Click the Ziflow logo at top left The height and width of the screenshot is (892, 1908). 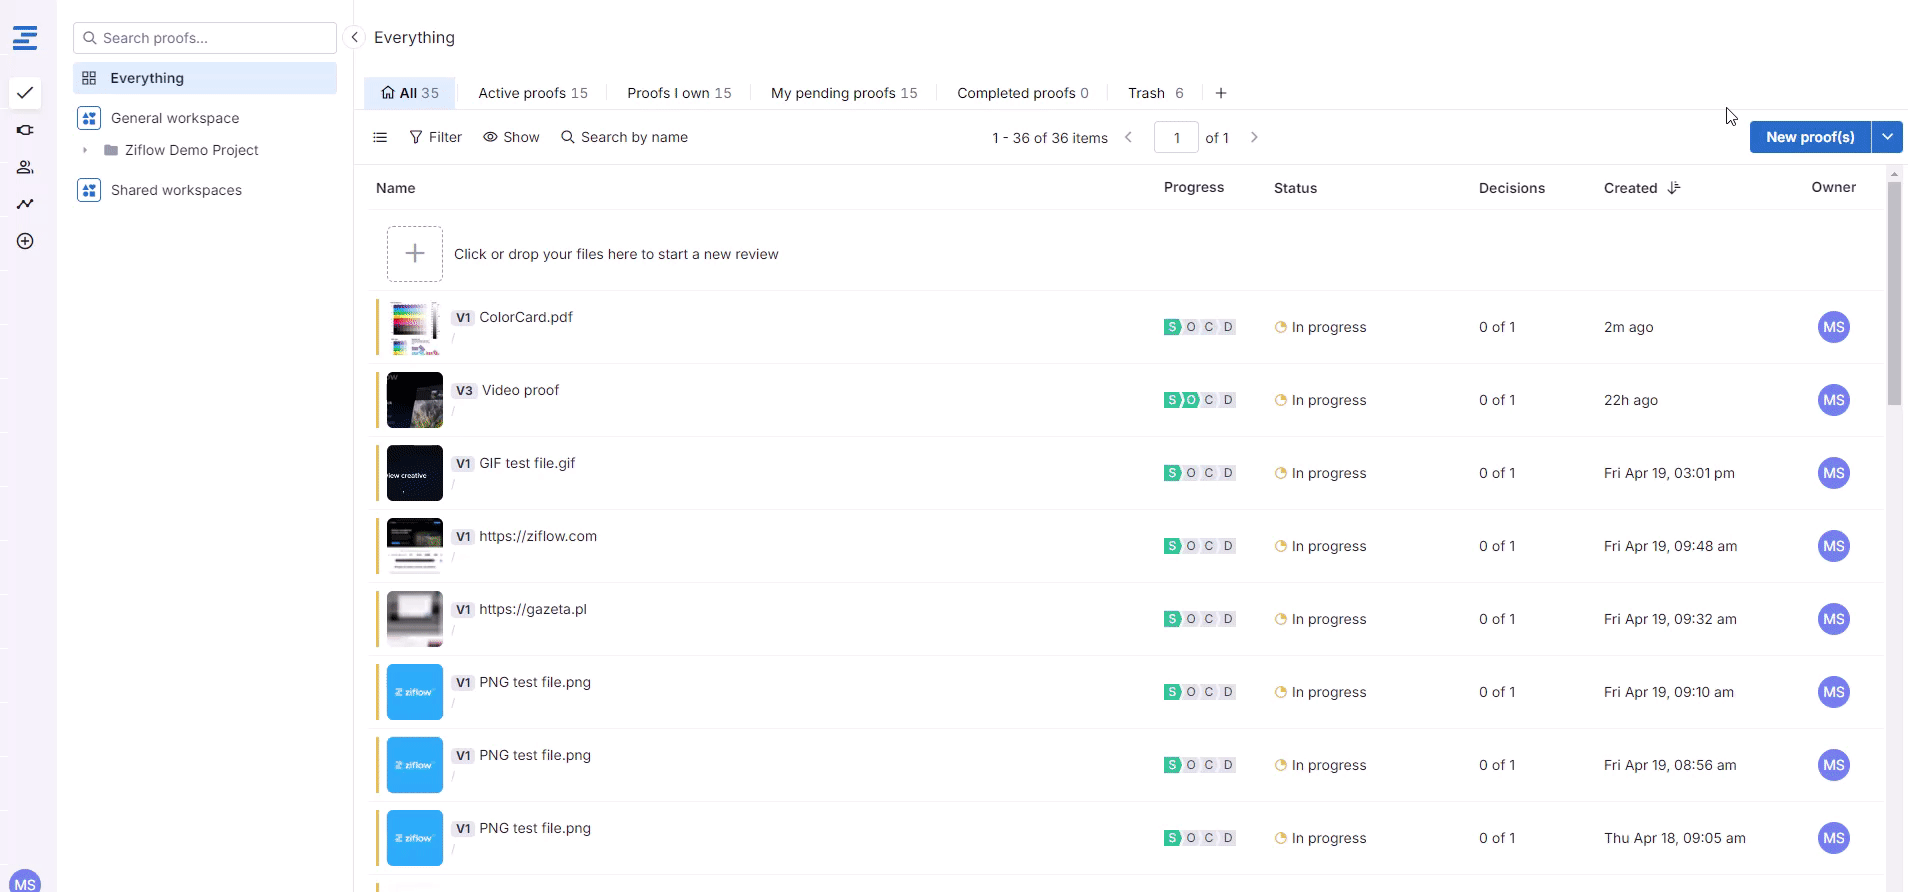[25, 38]
